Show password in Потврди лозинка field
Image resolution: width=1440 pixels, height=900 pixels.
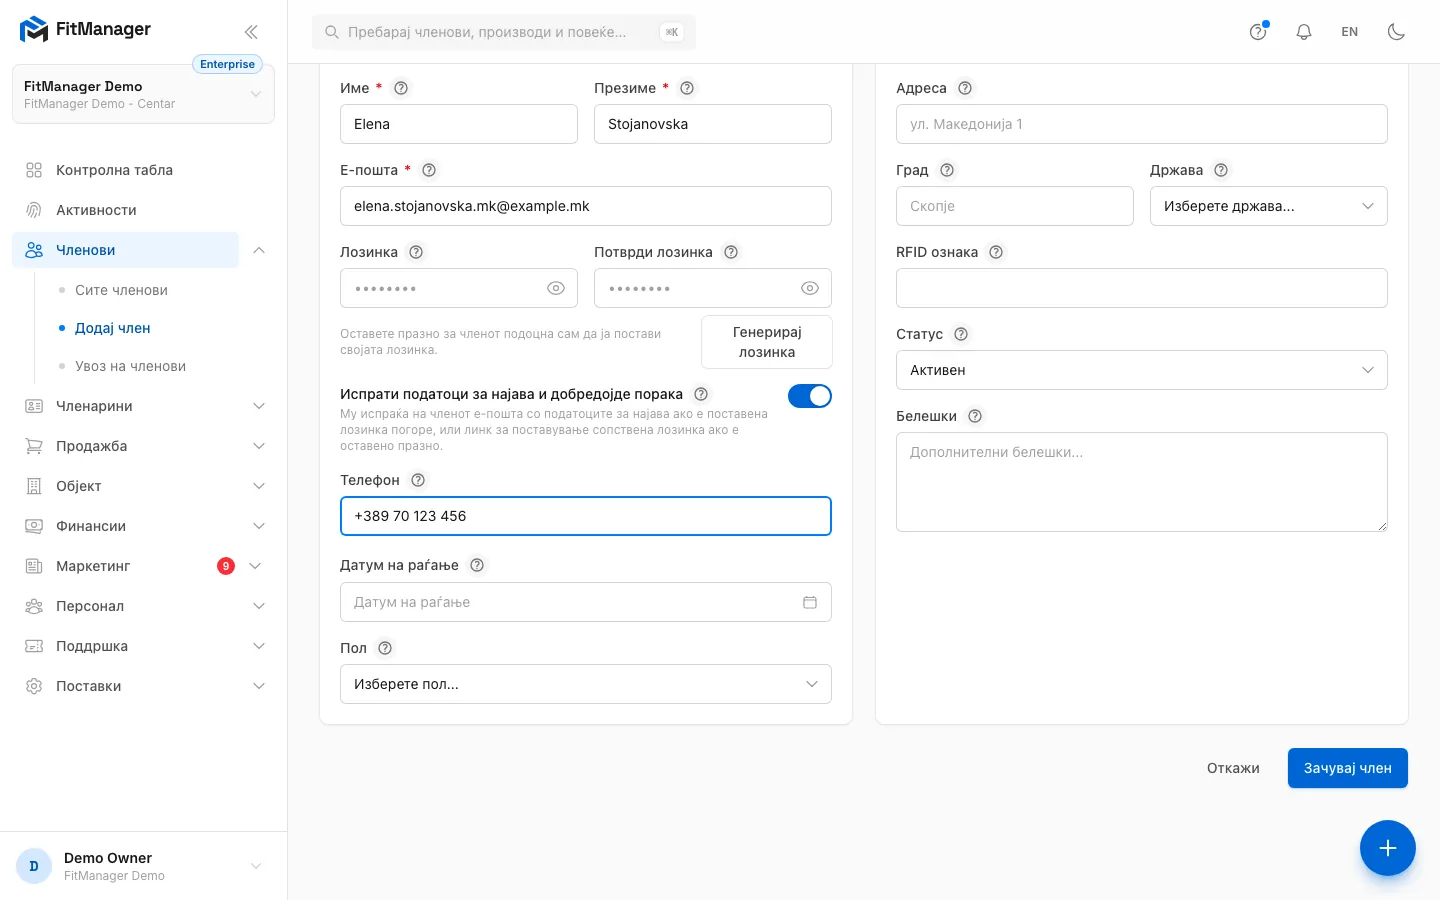(810, 288)
